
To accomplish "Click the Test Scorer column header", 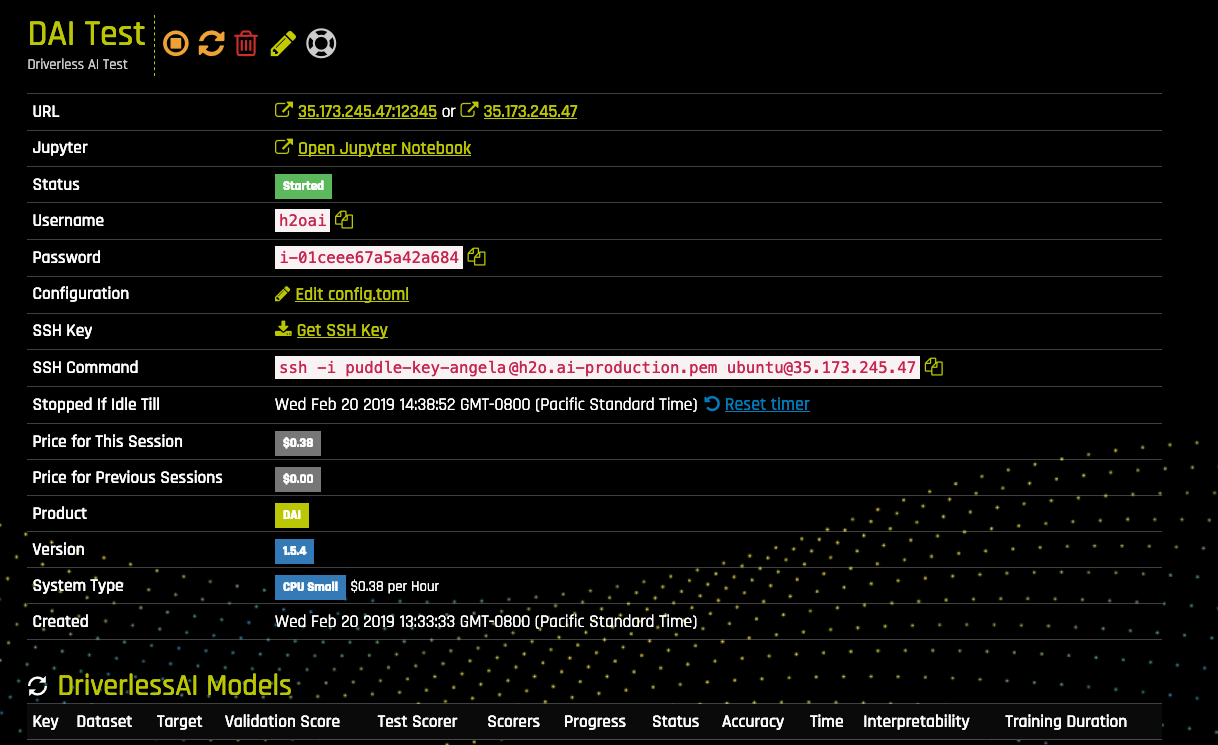I will click(417, 721).
